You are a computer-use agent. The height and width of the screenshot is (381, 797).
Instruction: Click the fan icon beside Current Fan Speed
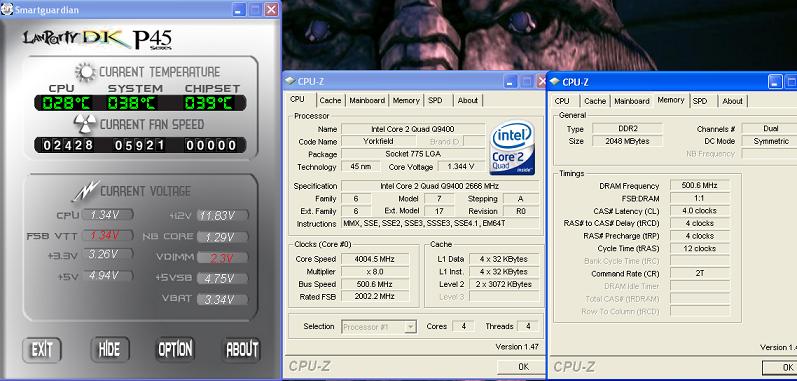tap(84, 124)
